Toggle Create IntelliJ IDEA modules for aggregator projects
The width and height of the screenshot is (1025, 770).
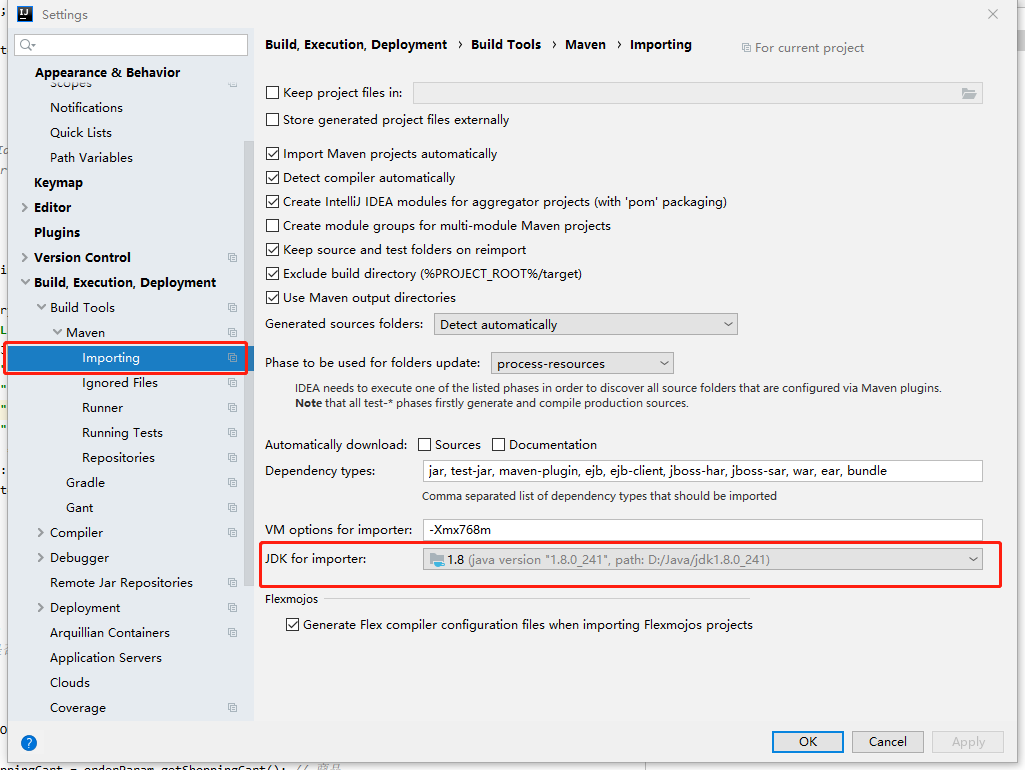[273, 202]
